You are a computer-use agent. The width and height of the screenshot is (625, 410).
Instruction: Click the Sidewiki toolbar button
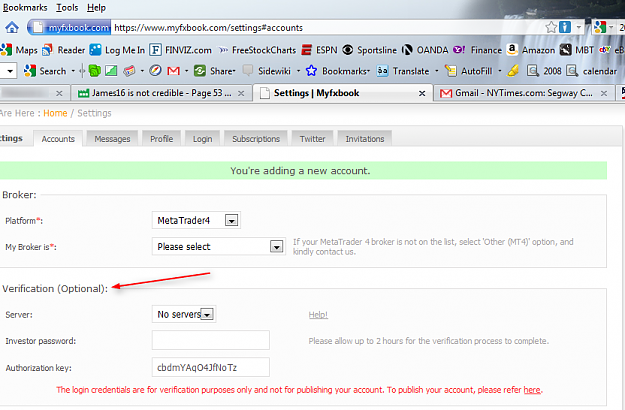(267, 71)
